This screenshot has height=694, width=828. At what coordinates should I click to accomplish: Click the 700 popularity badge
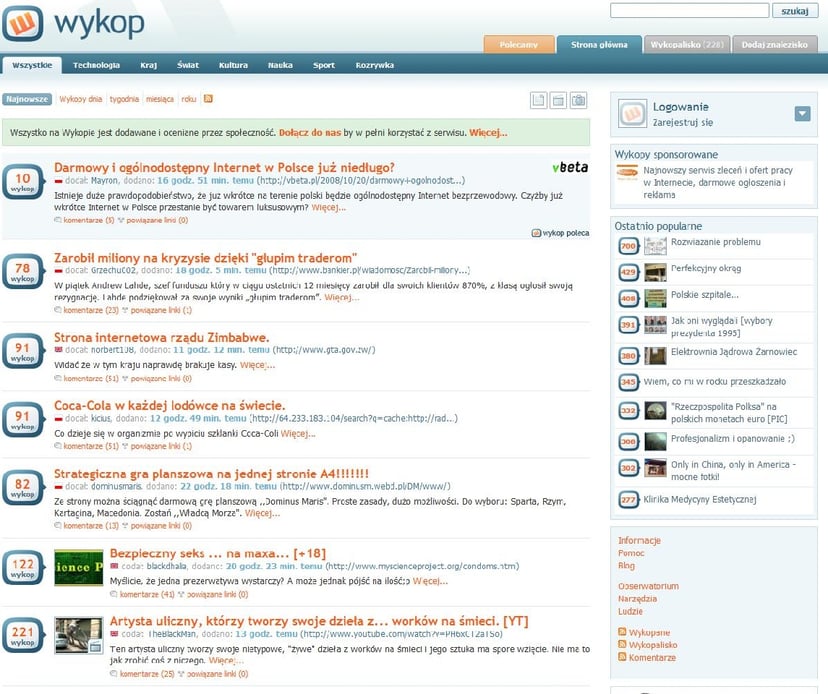point(628,246)
